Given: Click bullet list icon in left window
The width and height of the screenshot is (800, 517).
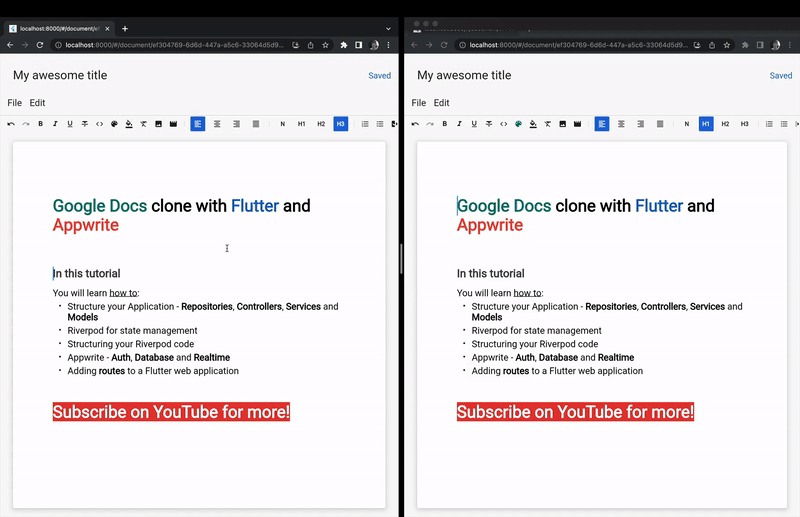Looking at the screenshot, I should [380, 124].
